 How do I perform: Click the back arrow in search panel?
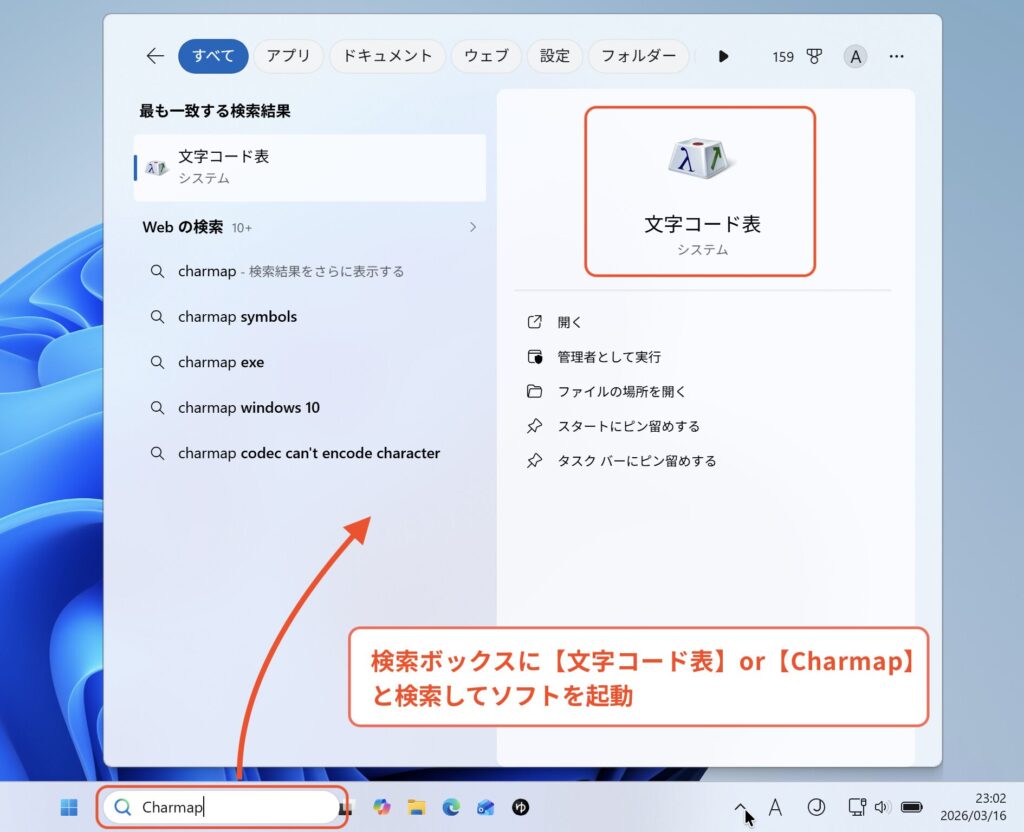[155, 56]
